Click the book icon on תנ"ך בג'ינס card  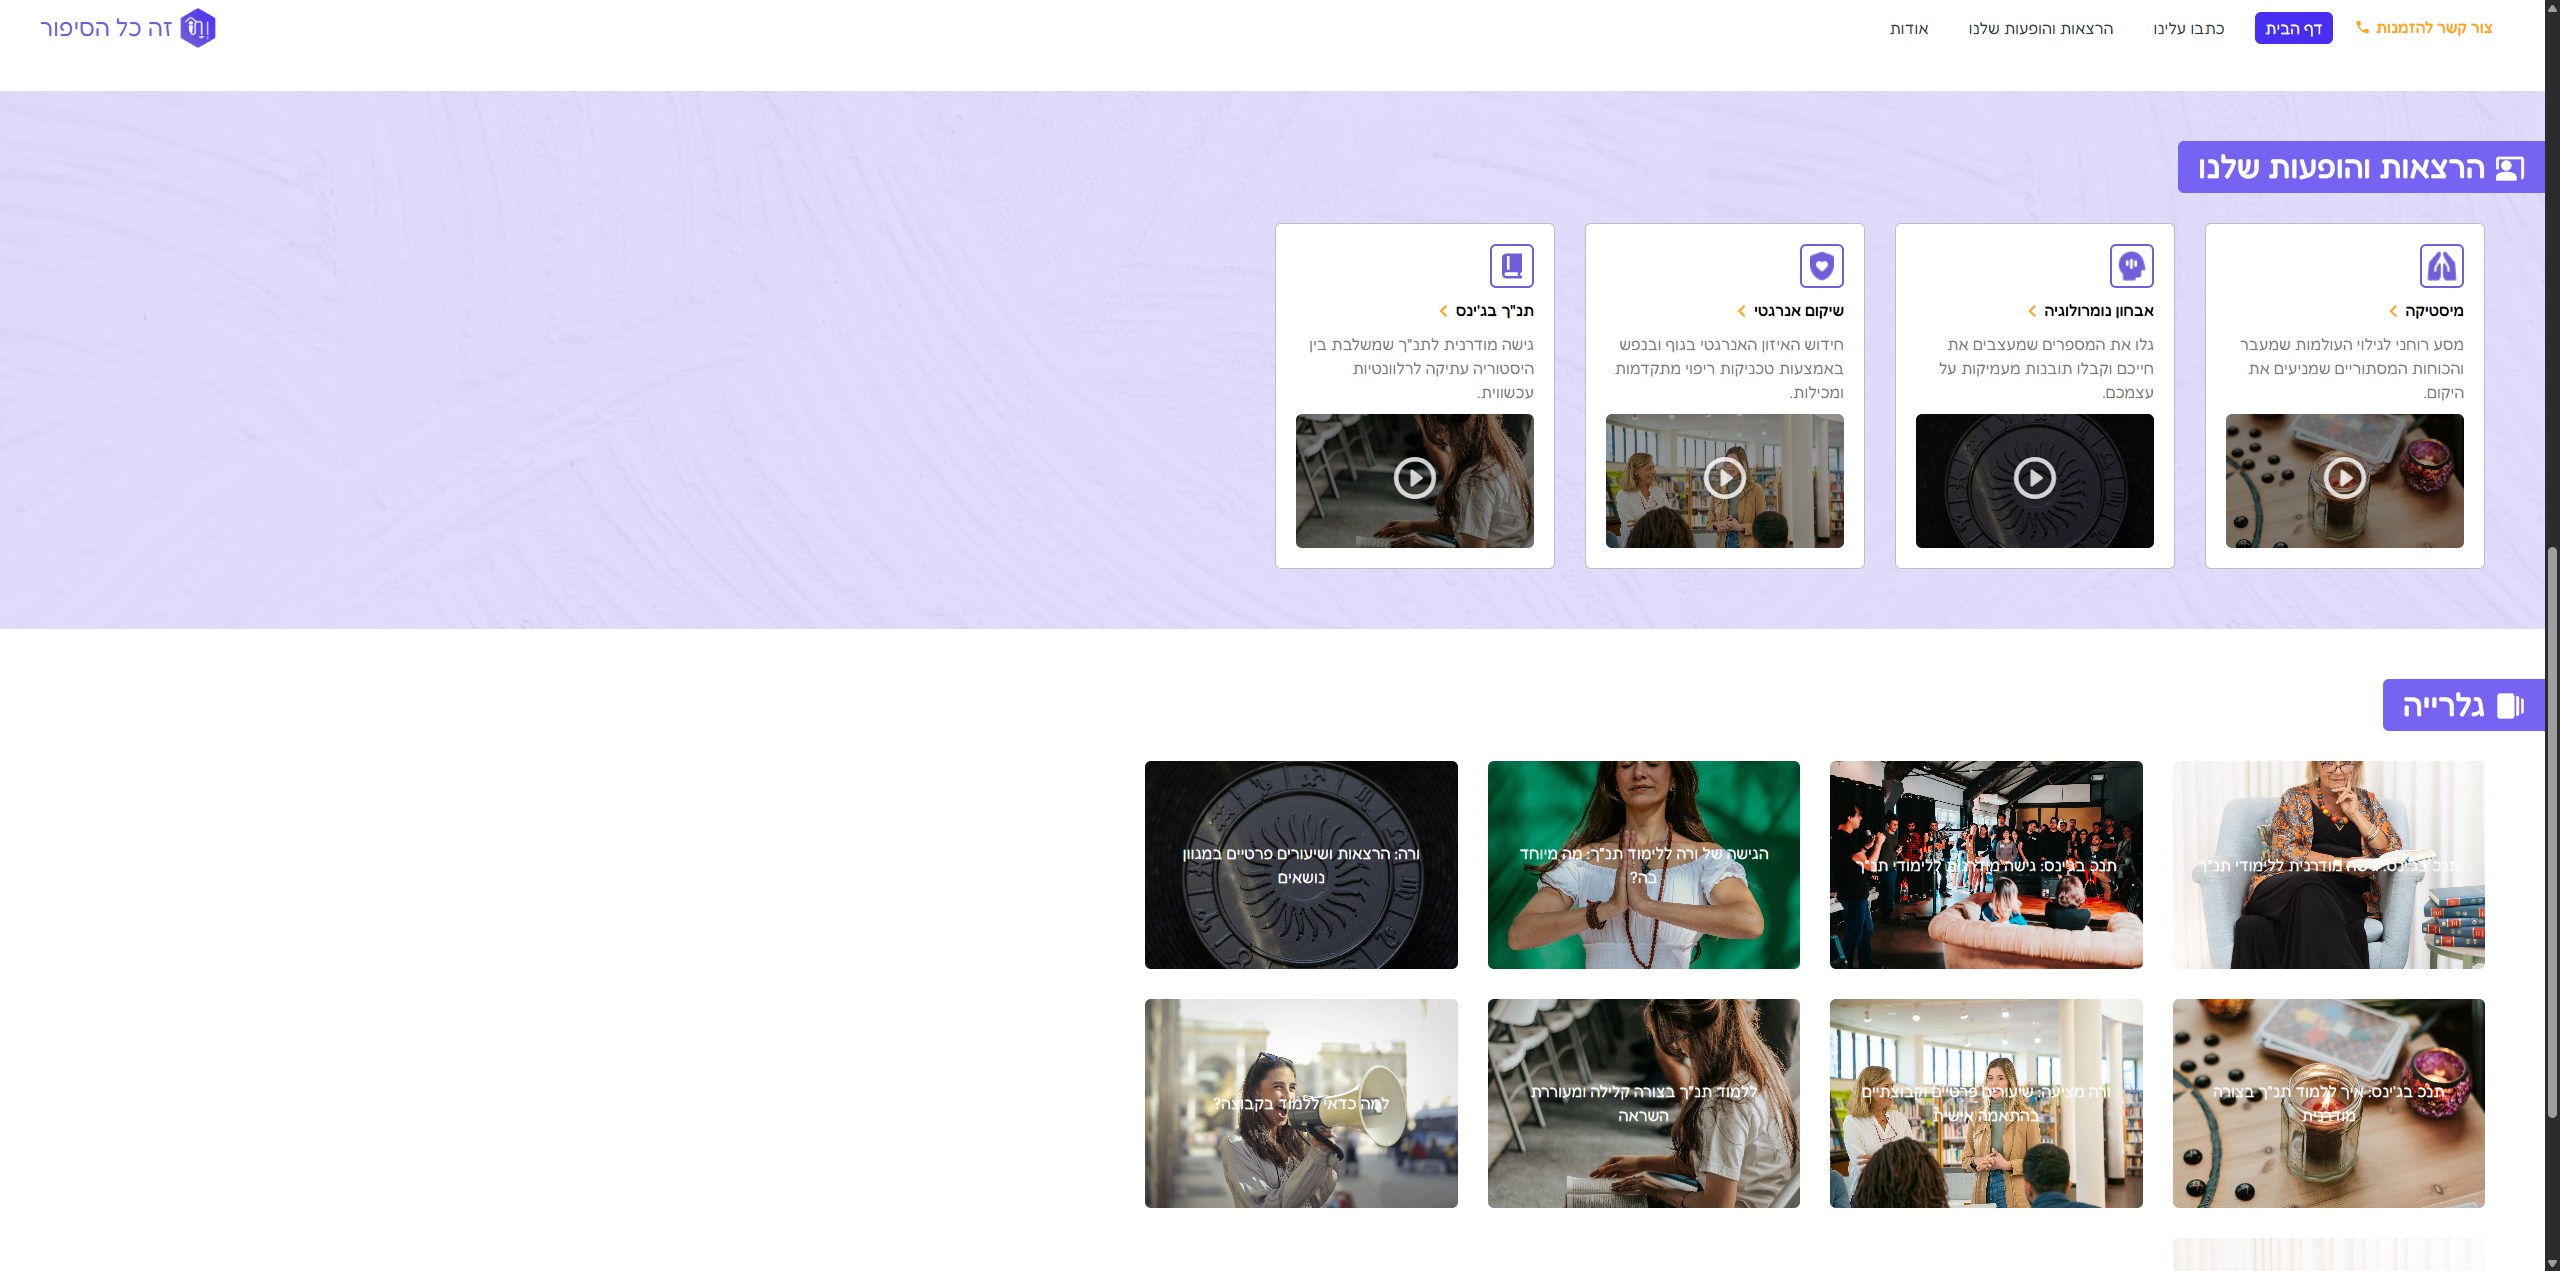pyautogui.click(x=1511, y=266)
